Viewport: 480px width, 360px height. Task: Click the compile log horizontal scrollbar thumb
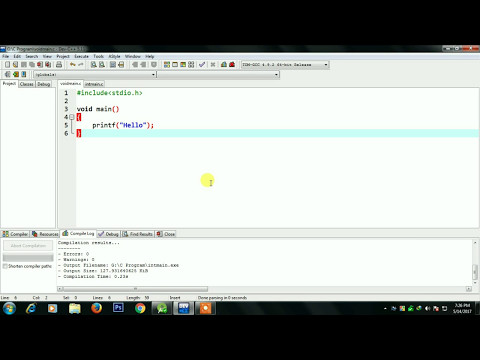coord(135,289)
